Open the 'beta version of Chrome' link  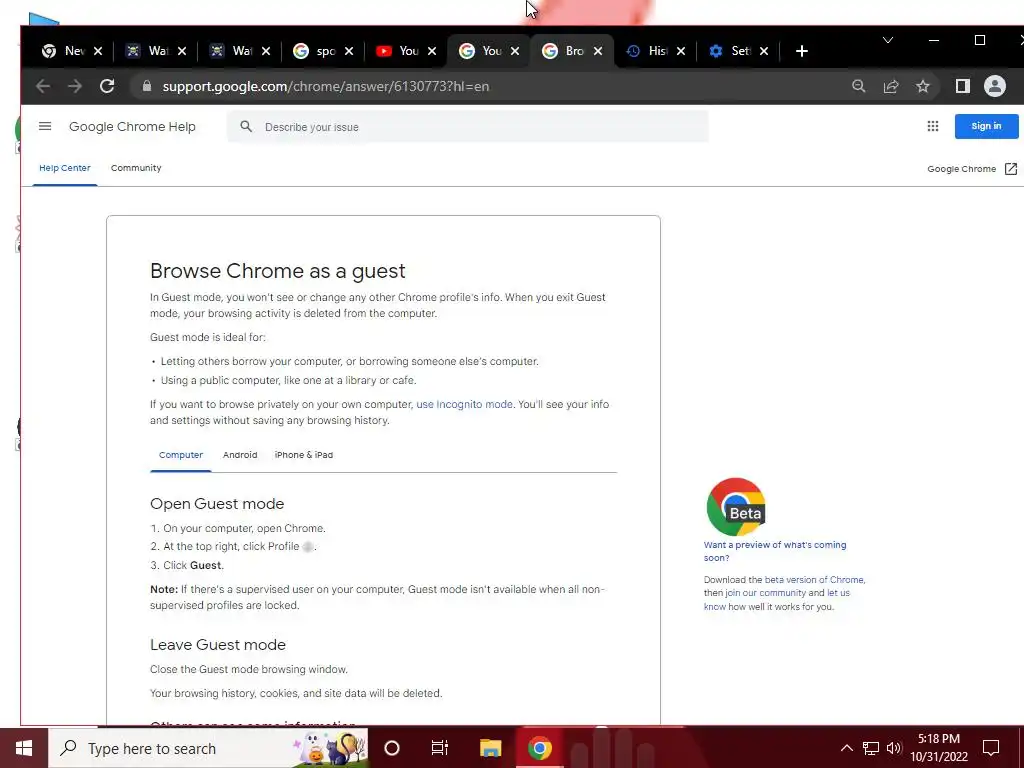coord(814,580)
